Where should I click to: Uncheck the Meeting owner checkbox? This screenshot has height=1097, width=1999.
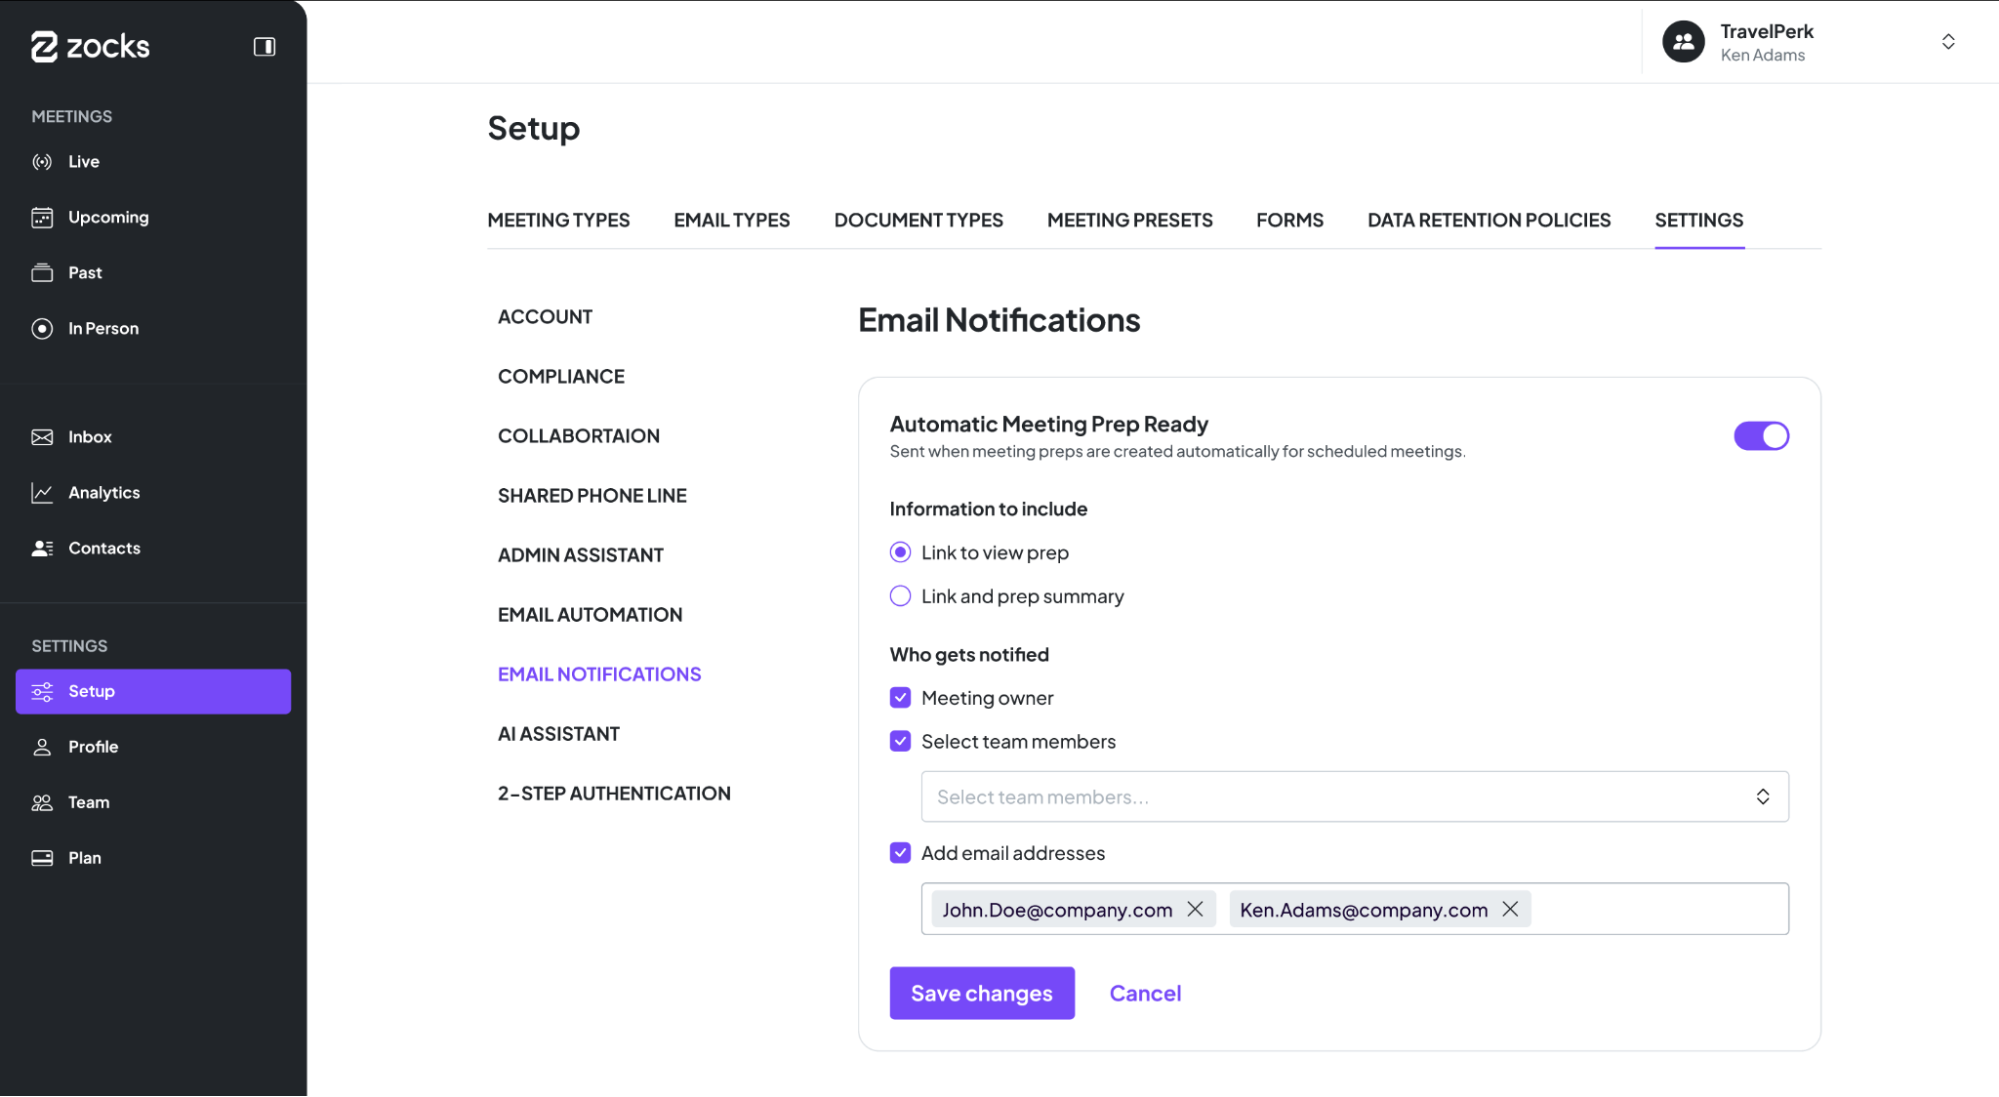click(900, 698)
